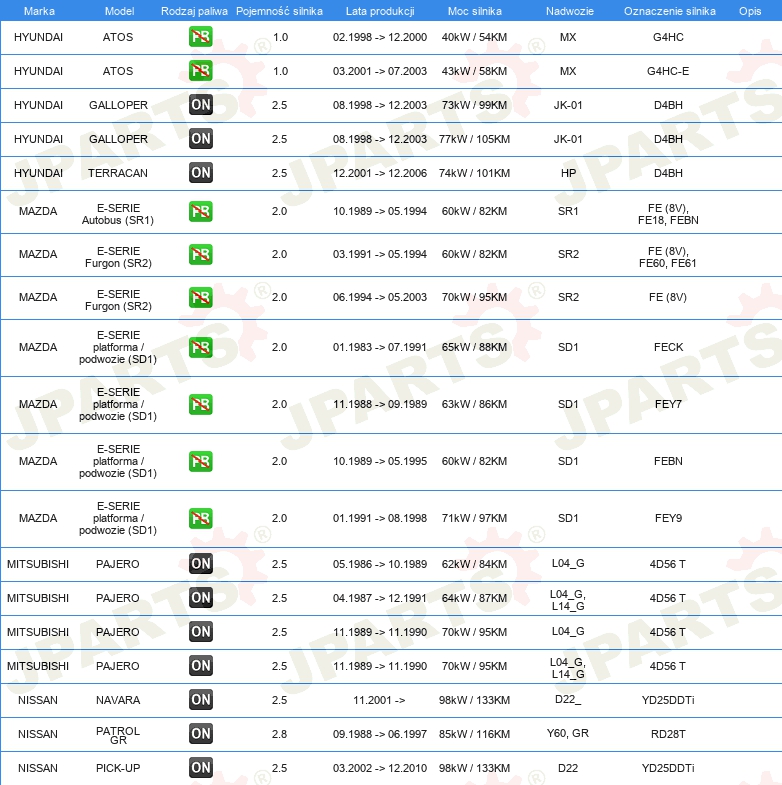Click the Opis column header
The image size is (782, 785).
[750, 11]
